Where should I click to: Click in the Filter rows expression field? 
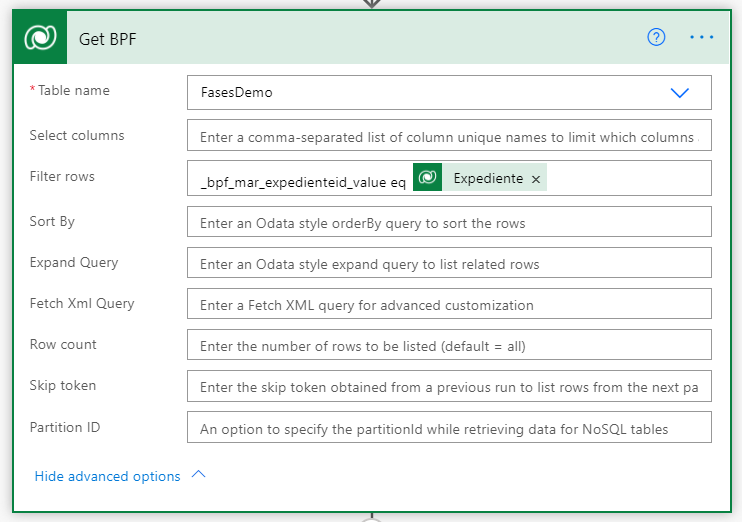click(449, 178)
